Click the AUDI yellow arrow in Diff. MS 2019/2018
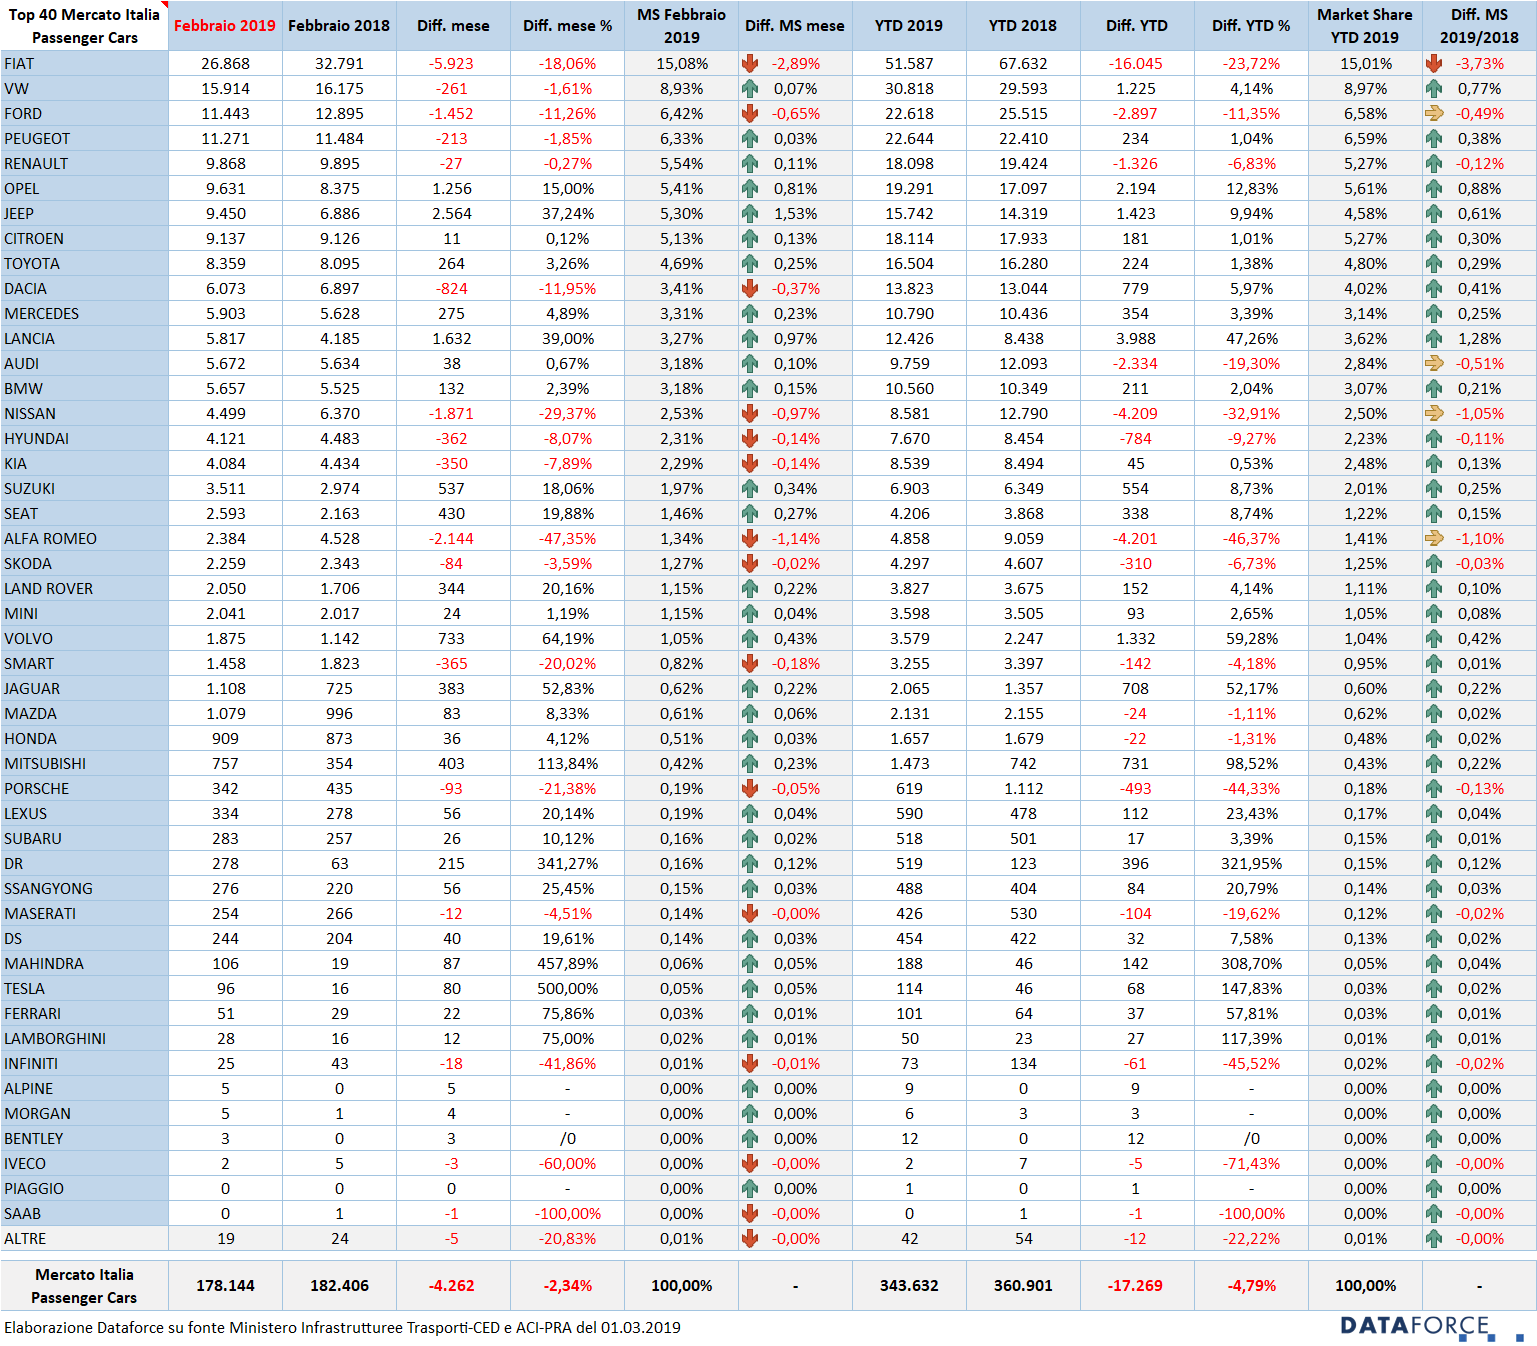Image resolution: width=1537 pixels, height=1346 pixels. [x=1434, y=363]
